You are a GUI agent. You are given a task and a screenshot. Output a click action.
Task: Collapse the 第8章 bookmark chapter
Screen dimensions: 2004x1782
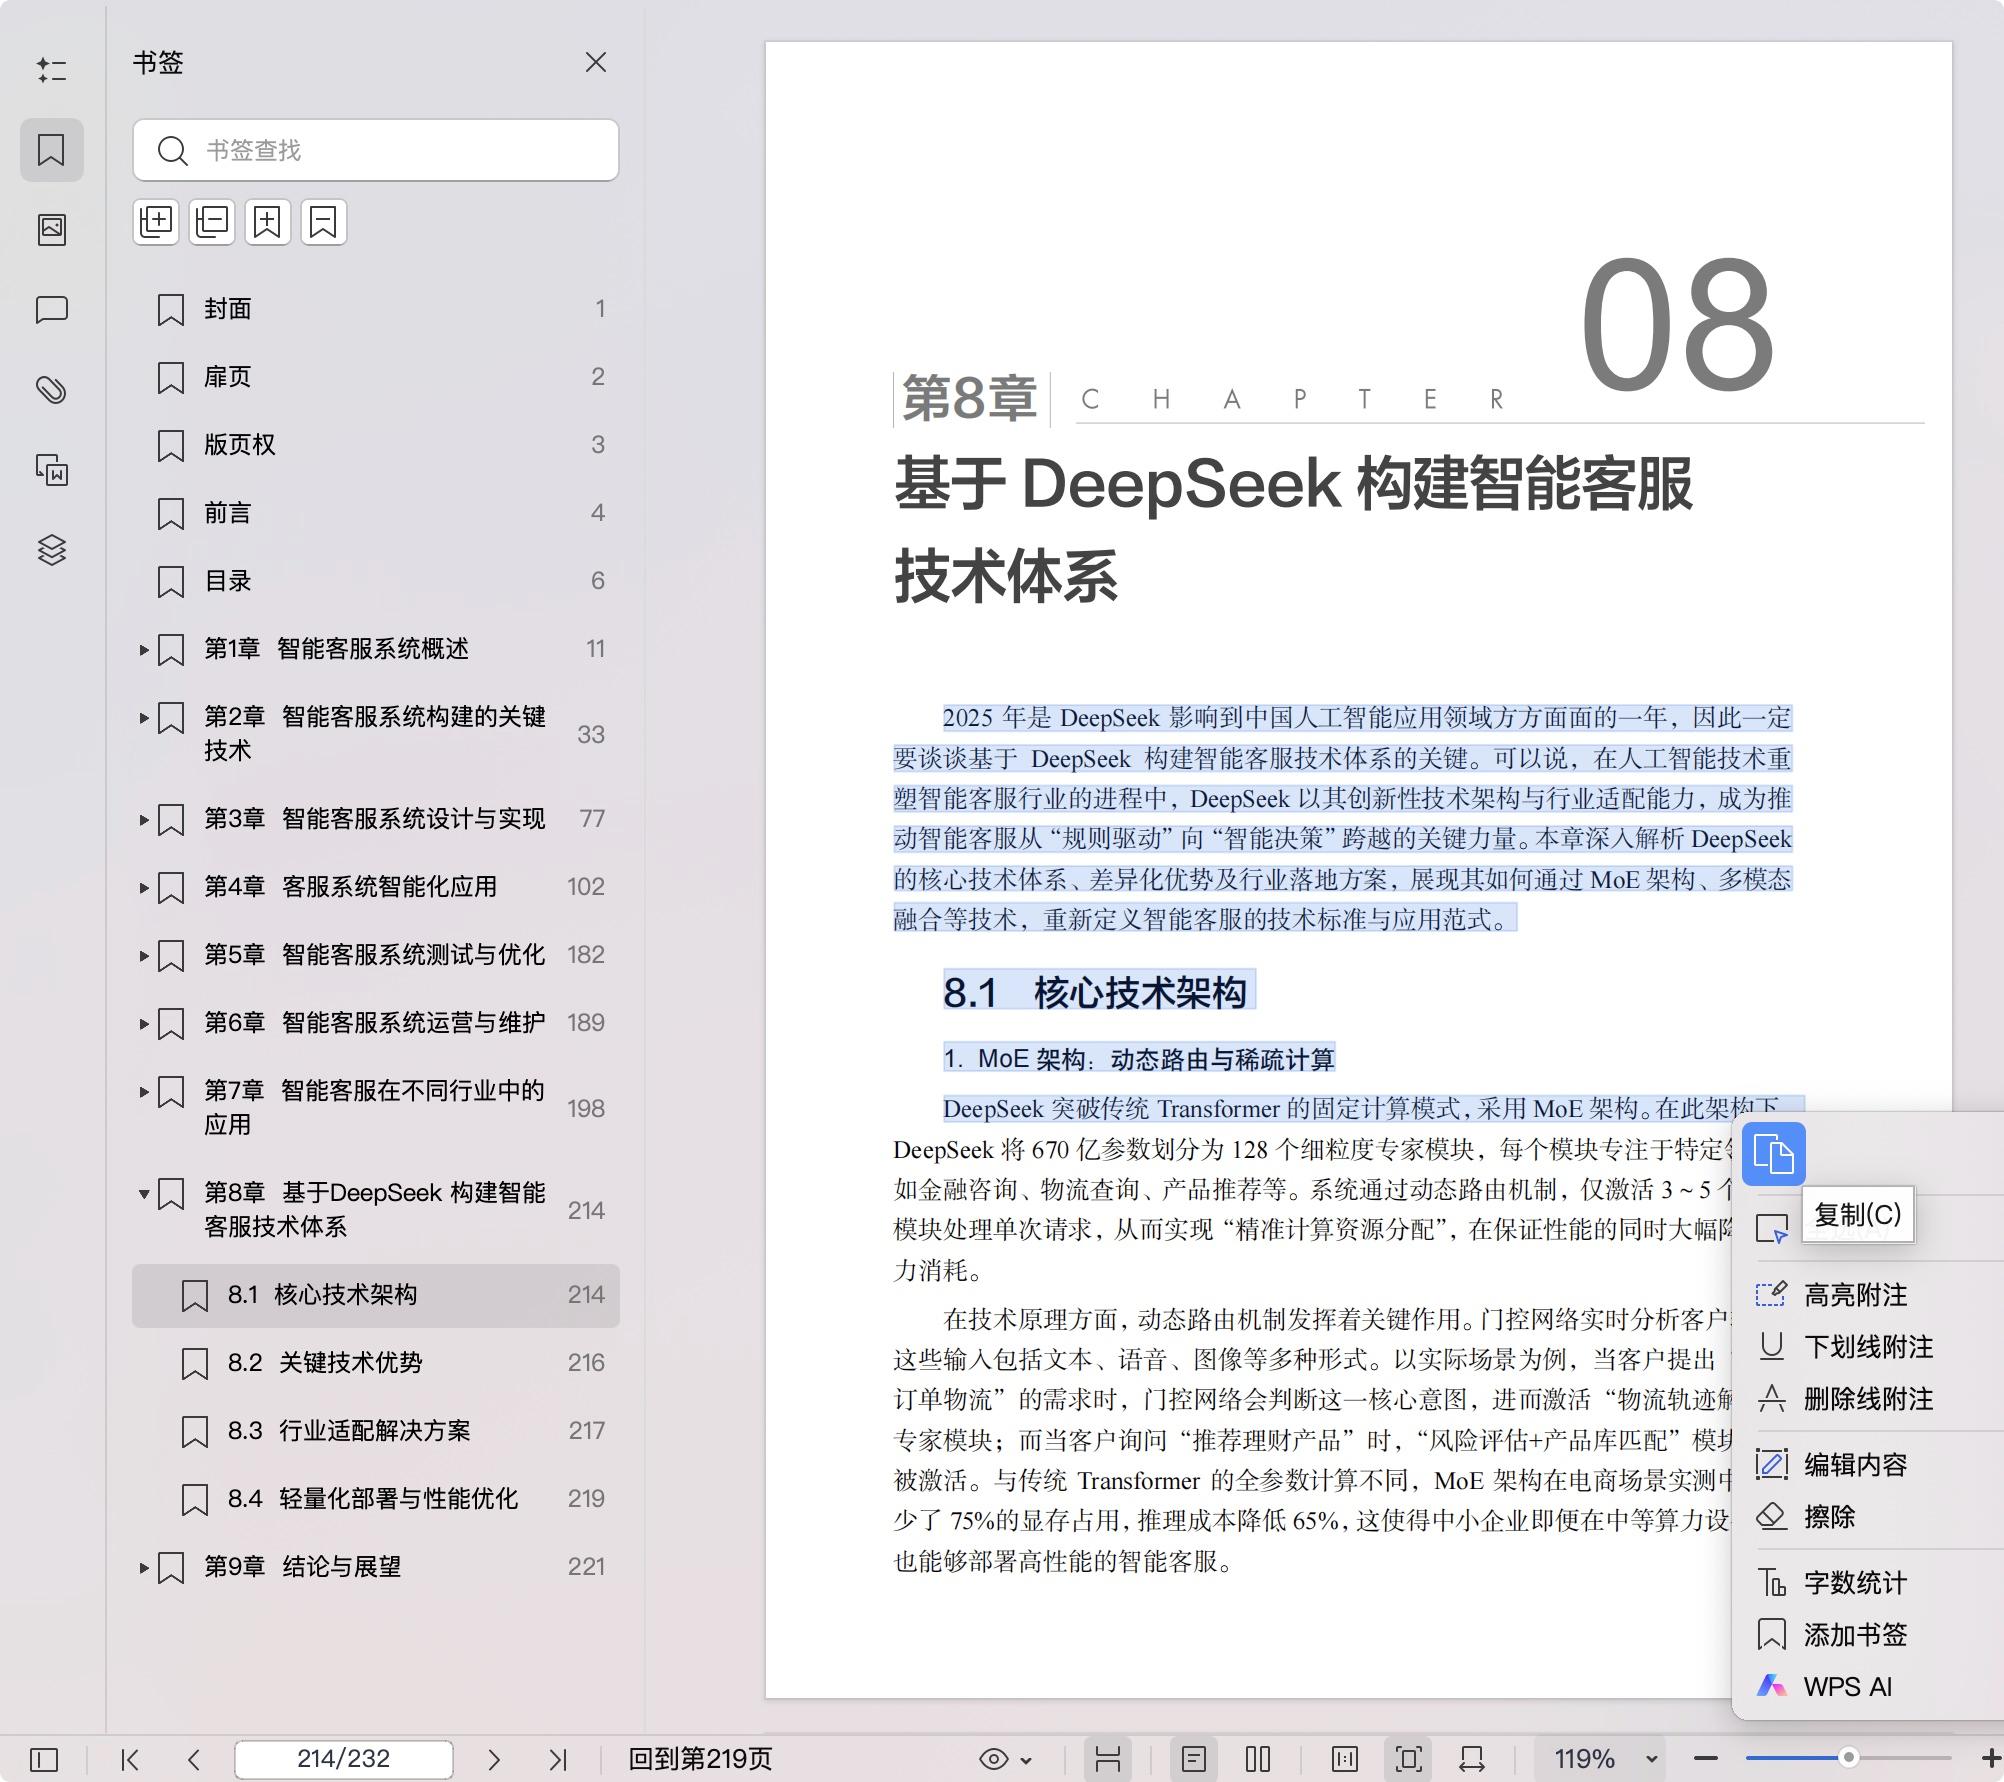click(x=143, y=1193)
